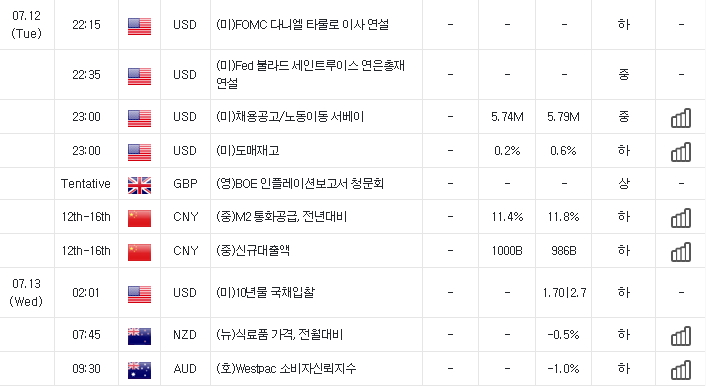This screenshot has width=706, height=386.
Task: Click the New Zealand flag at 07:45
Action: click(x=140, y=336)
